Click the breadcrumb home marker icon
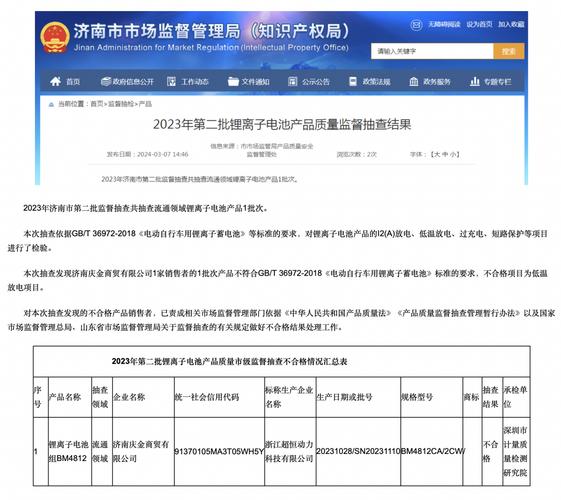This screenshot has height=500, width=561. click(x=51, y=104)
